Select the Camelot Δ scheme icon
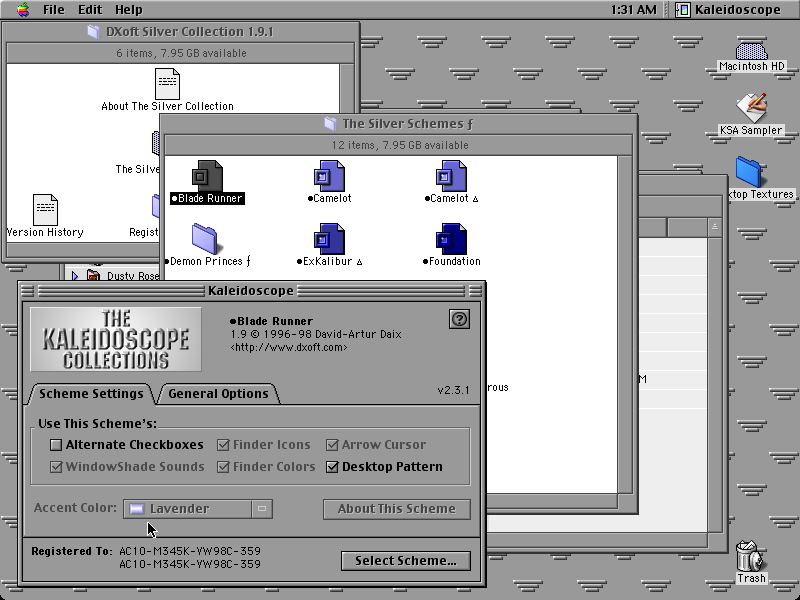 pyautogui.click(x=451, y=176)
